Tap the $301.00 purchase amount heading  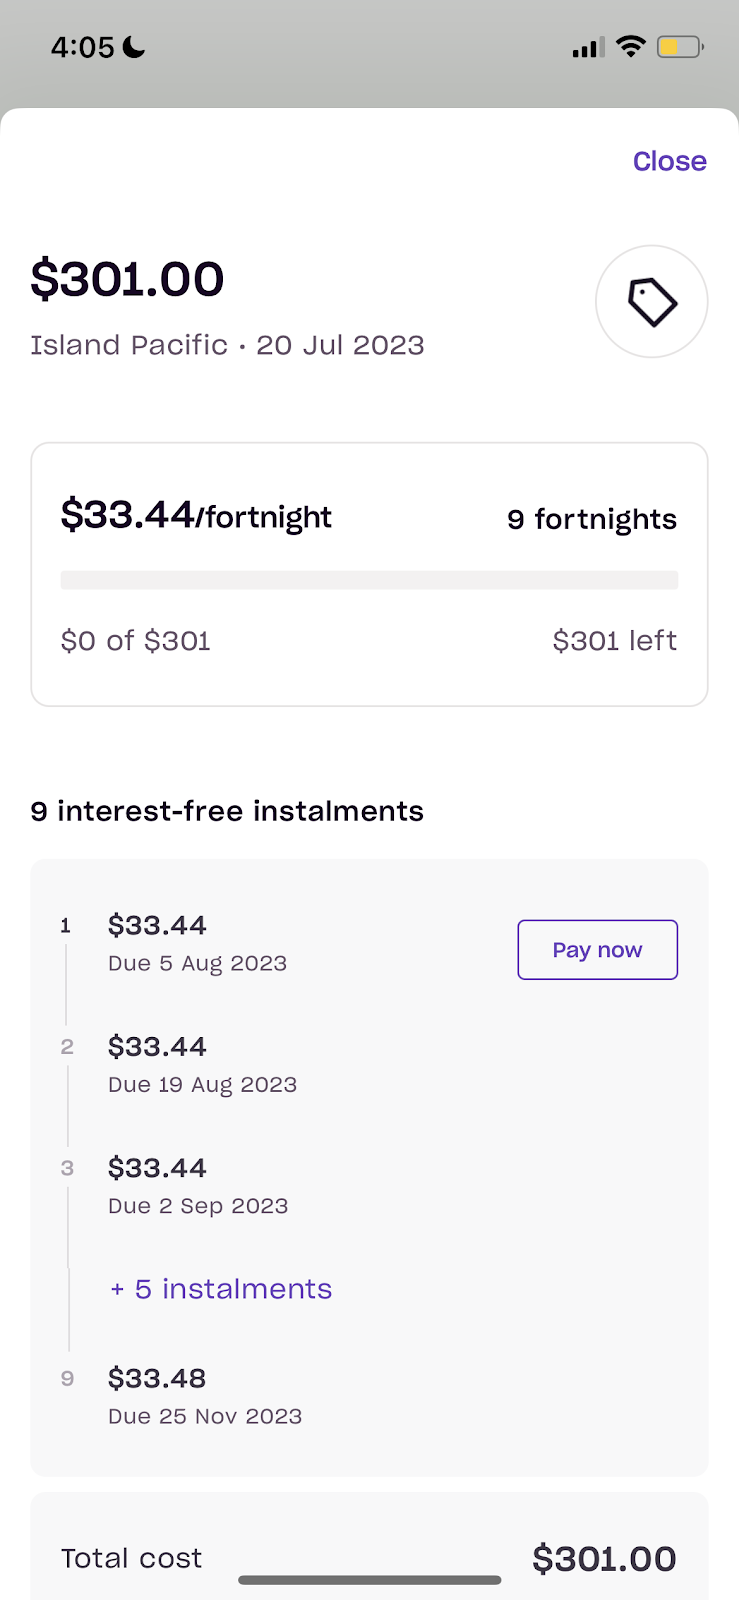tap(127, 279)
